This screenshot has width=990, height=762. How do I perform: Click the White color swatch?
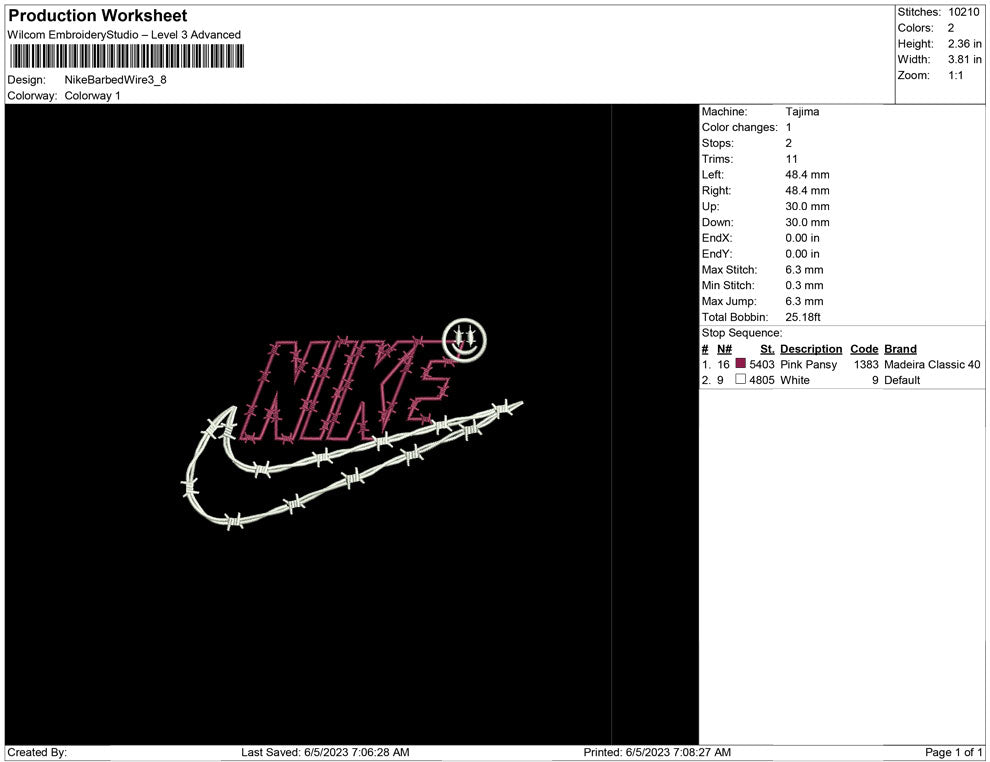tap(741, 379)
